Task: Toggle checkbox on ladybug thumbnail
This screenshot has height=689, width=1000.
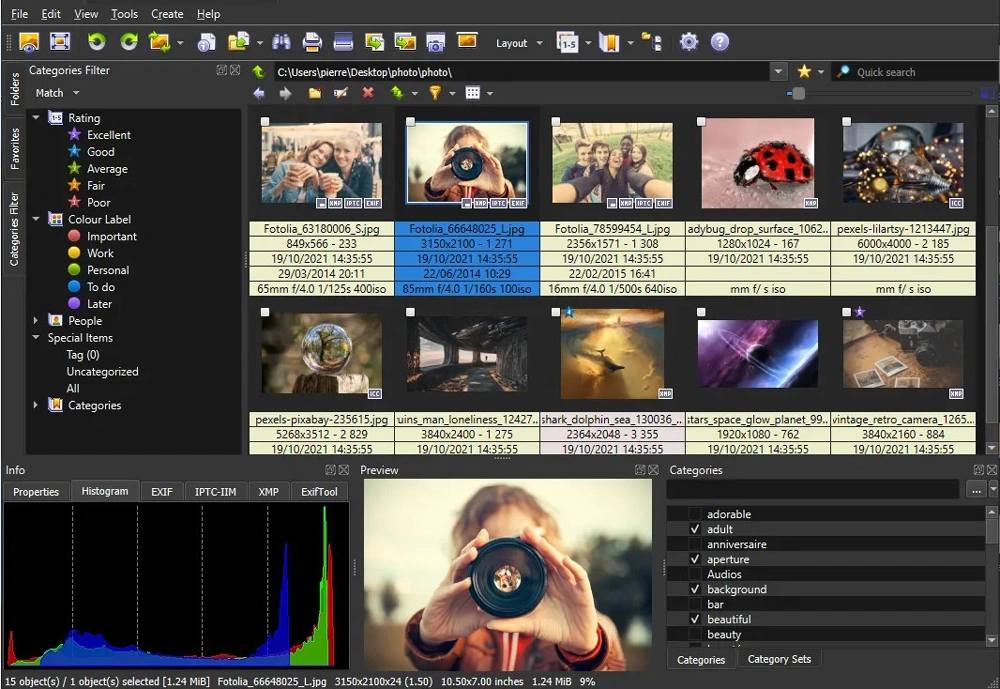Action: click(702, 122)
